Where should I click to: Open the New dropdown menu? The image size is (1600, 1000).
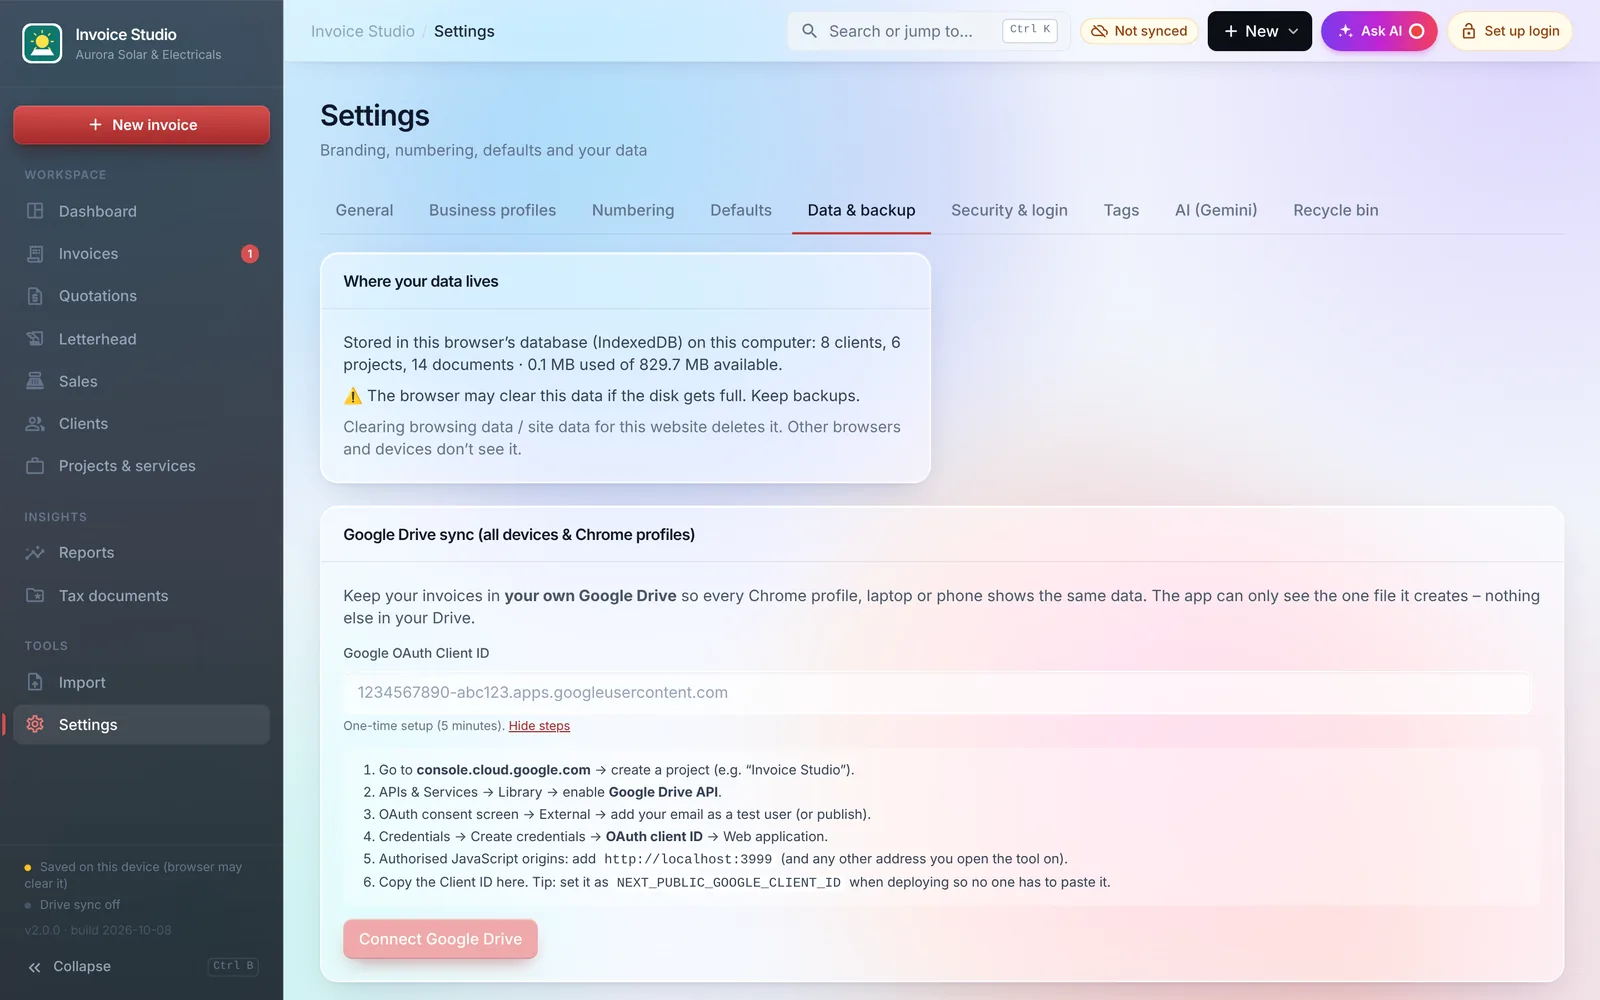point(1259,31)
